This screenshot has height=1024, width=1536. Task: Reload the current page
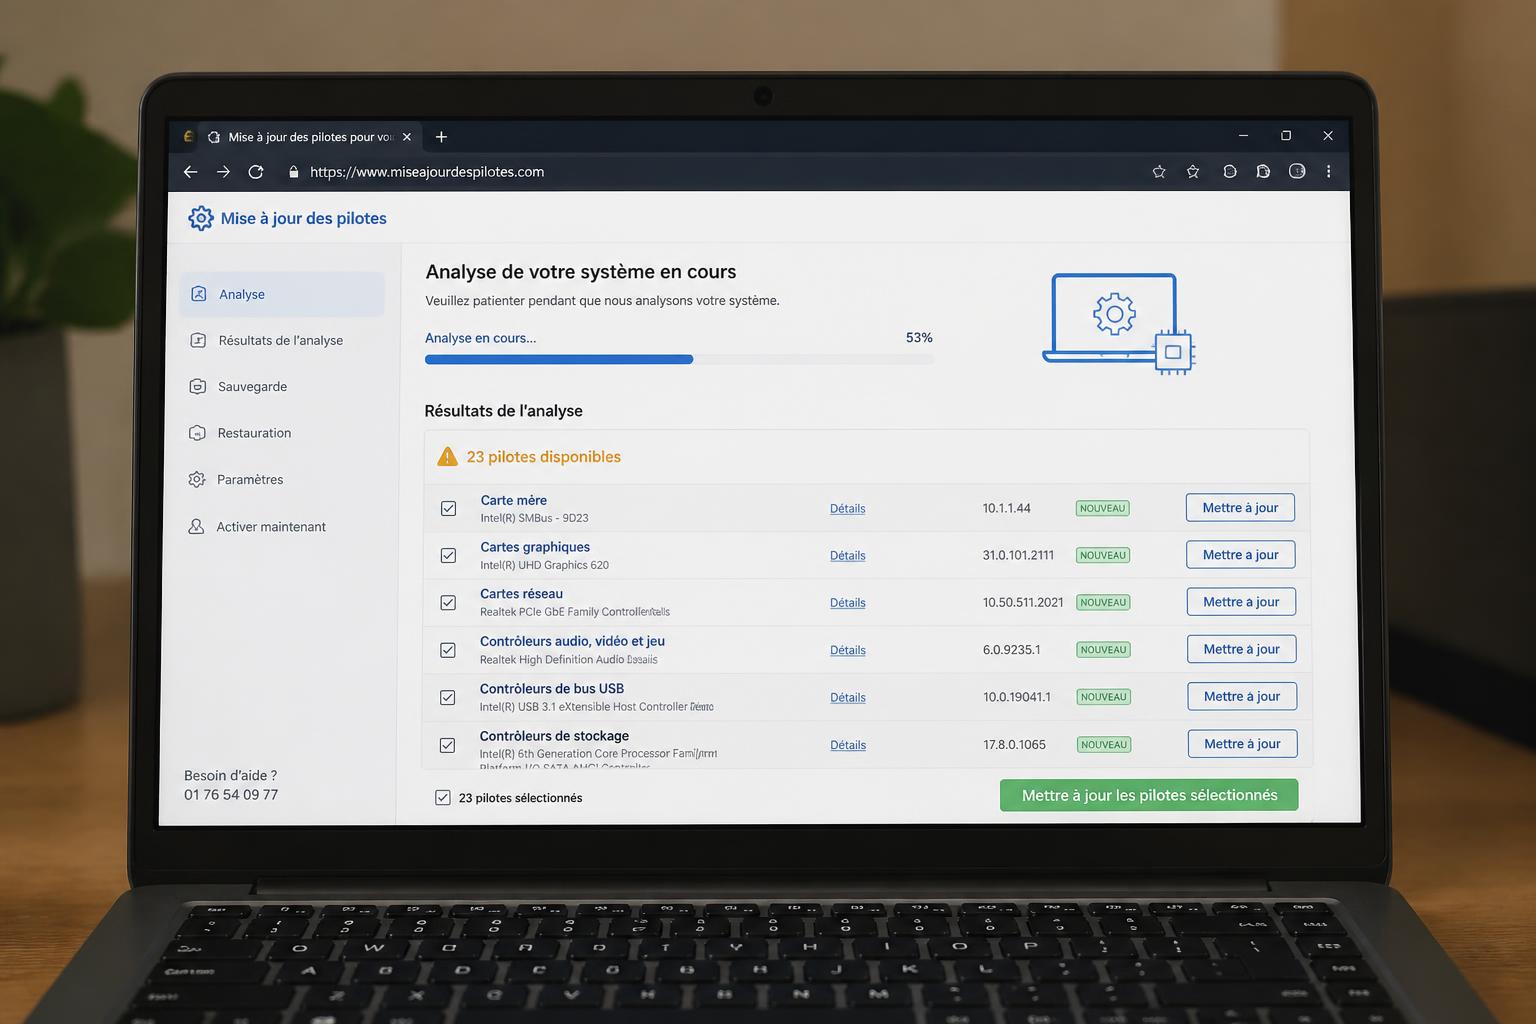tap(256, 172)
